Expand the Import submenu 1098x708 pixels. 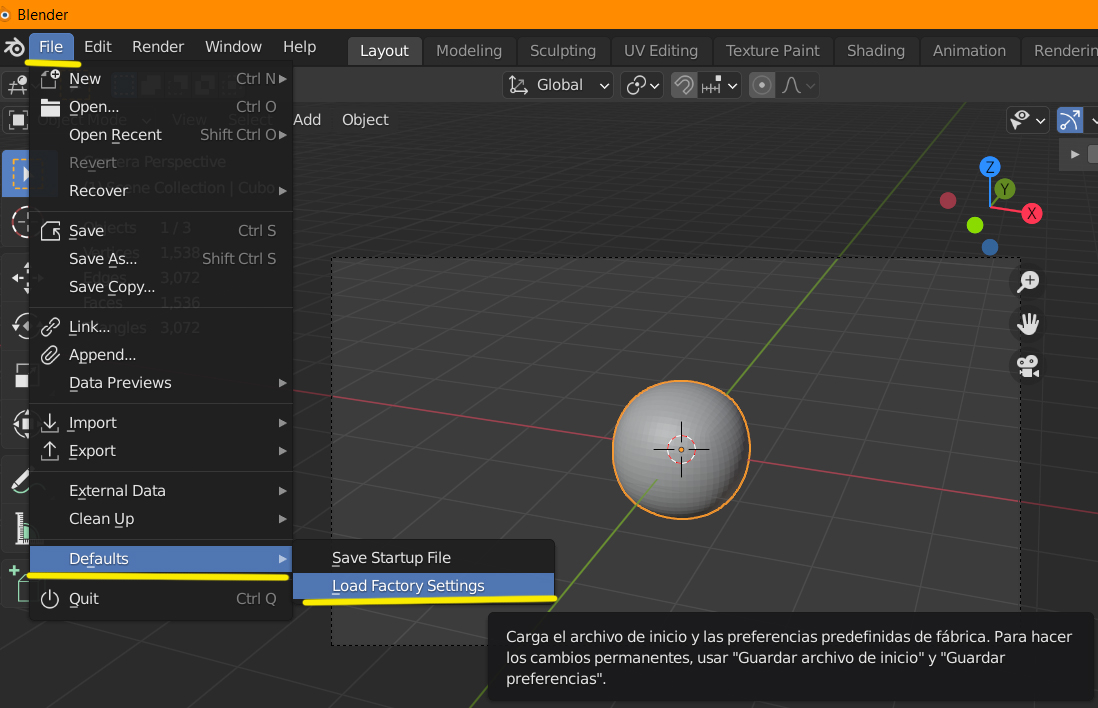(x=161, y=423)
